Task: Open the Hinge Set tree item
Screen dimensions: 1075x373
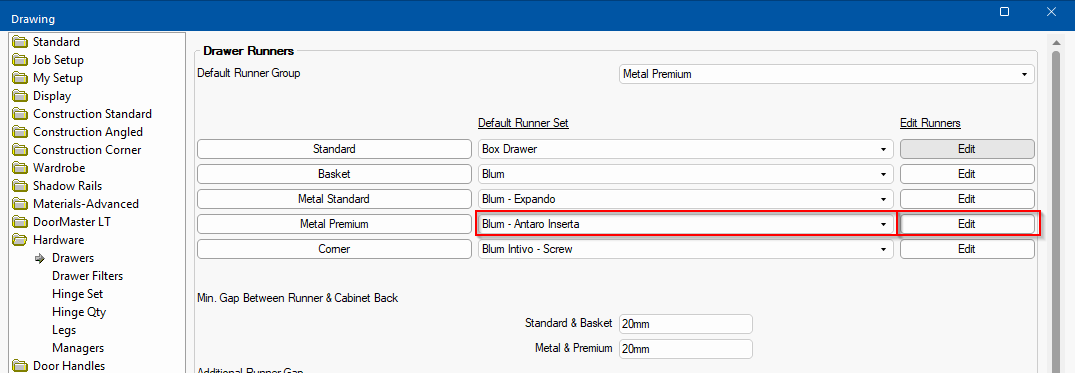Action: click(x=77, y=293)
